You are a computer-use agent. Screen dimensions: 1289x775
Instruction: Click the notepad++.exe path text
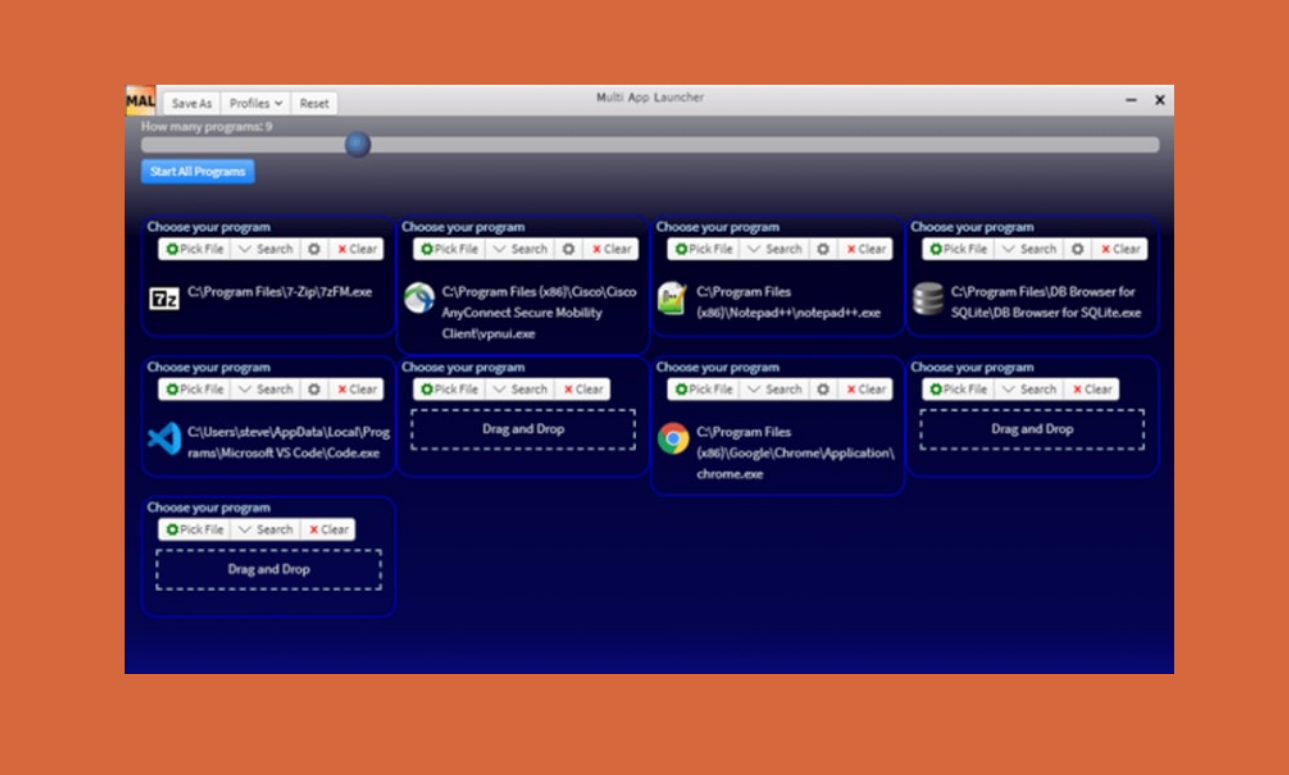tap(788, 302)
